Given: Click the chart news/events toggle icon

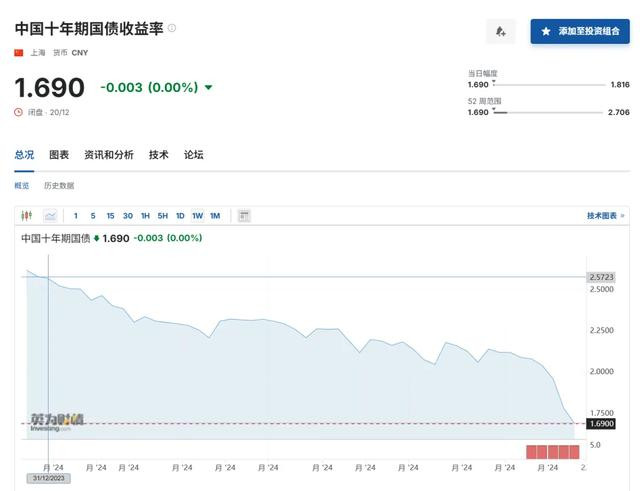Looking at the screenshot, I should click(x=244, y=216).
